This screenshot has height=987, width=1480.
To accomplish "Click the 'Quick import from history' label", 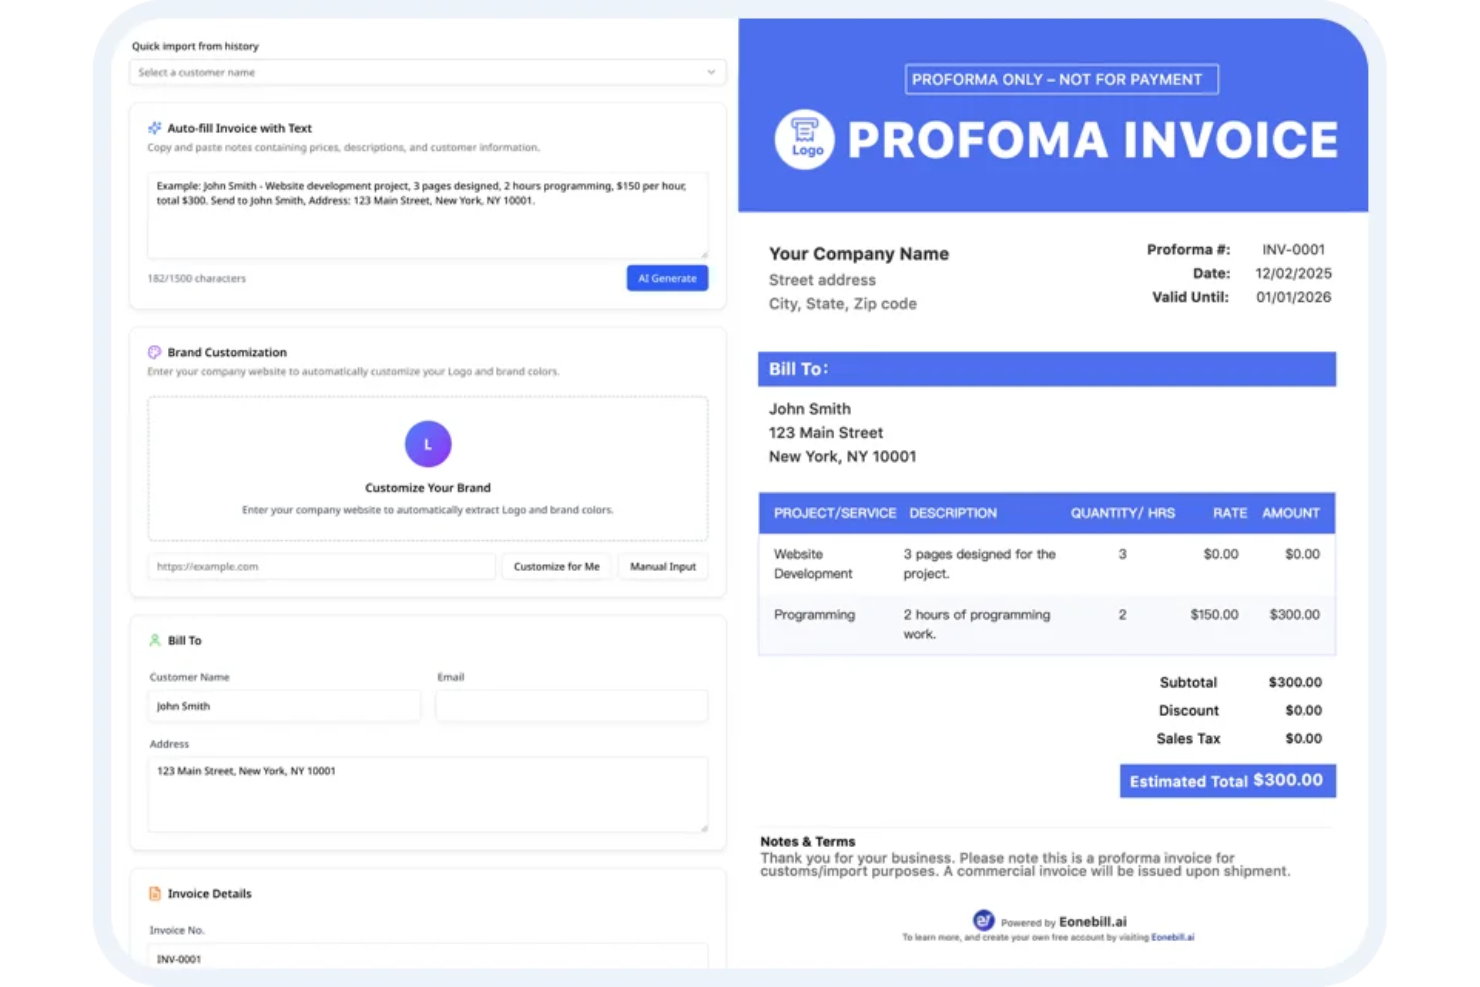I will point(195,46).
